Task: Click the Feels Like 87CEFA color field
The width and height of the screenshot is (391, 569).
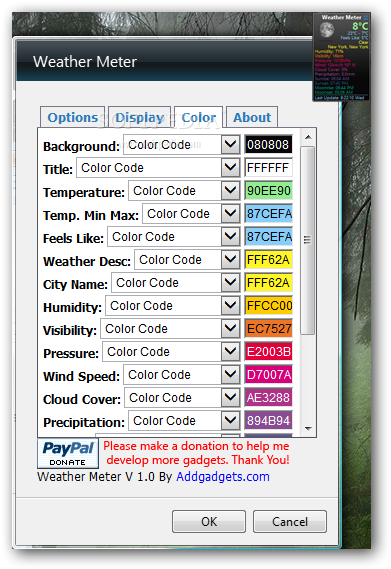Action: pyautogui.click(x=268, y=237)
